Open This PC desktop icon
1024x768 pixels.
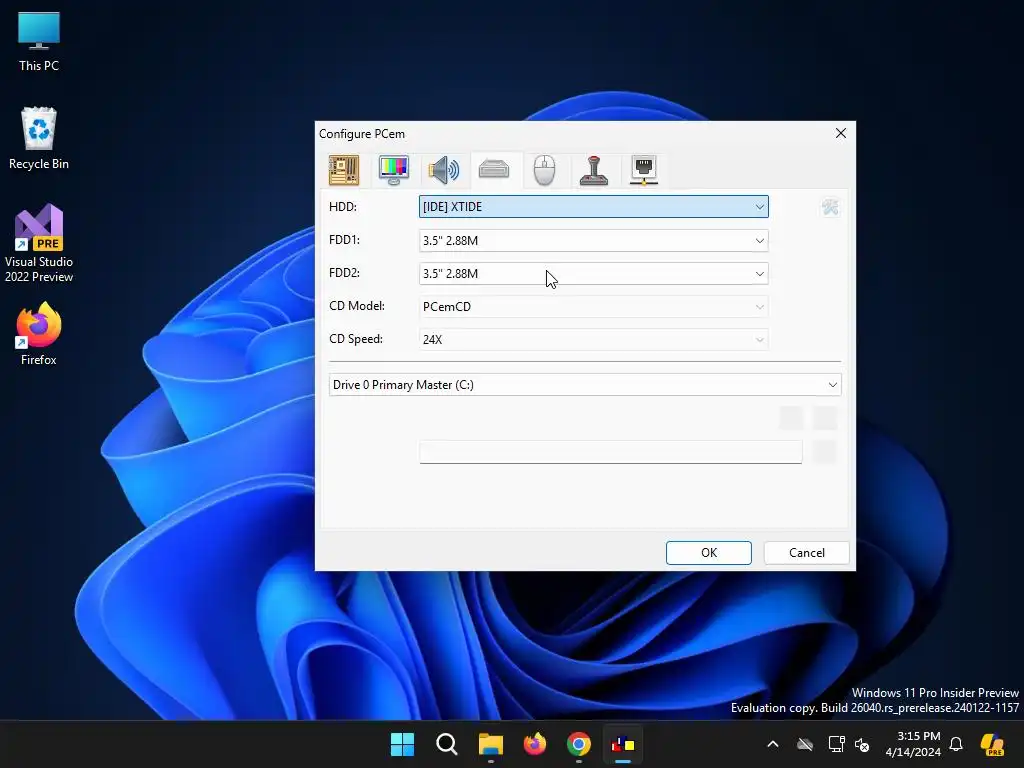(x=39, y=42)
